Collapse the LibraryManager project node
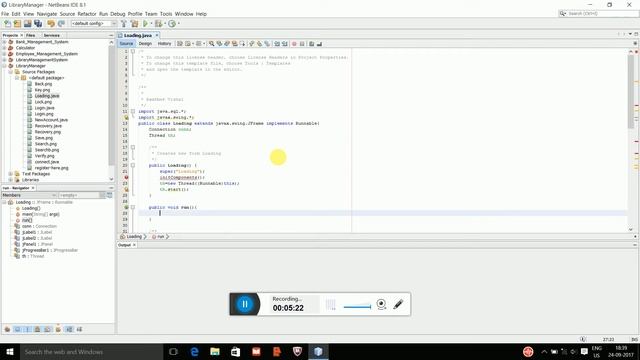 coord(4,66)
